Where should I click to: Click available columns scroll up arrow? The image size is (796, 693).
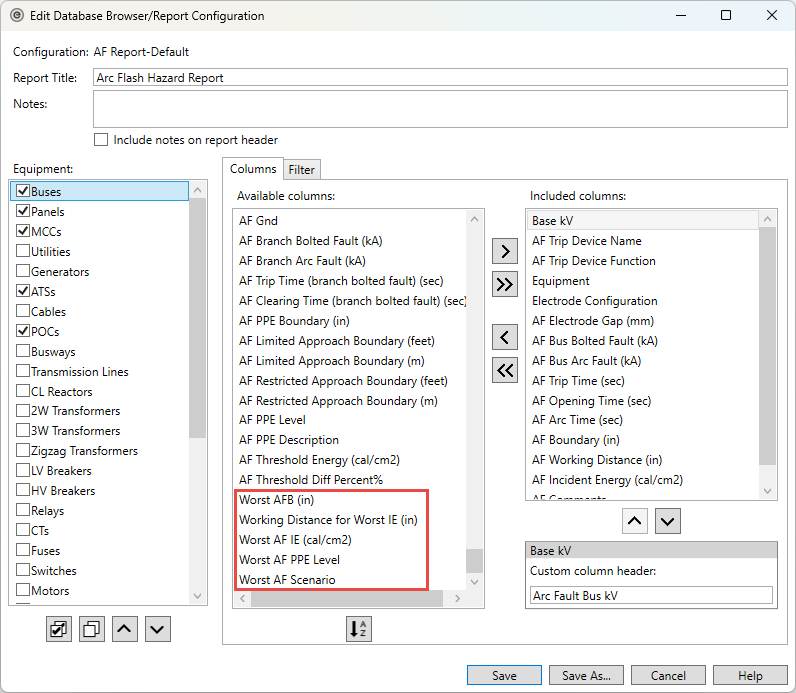pos(475,219)
